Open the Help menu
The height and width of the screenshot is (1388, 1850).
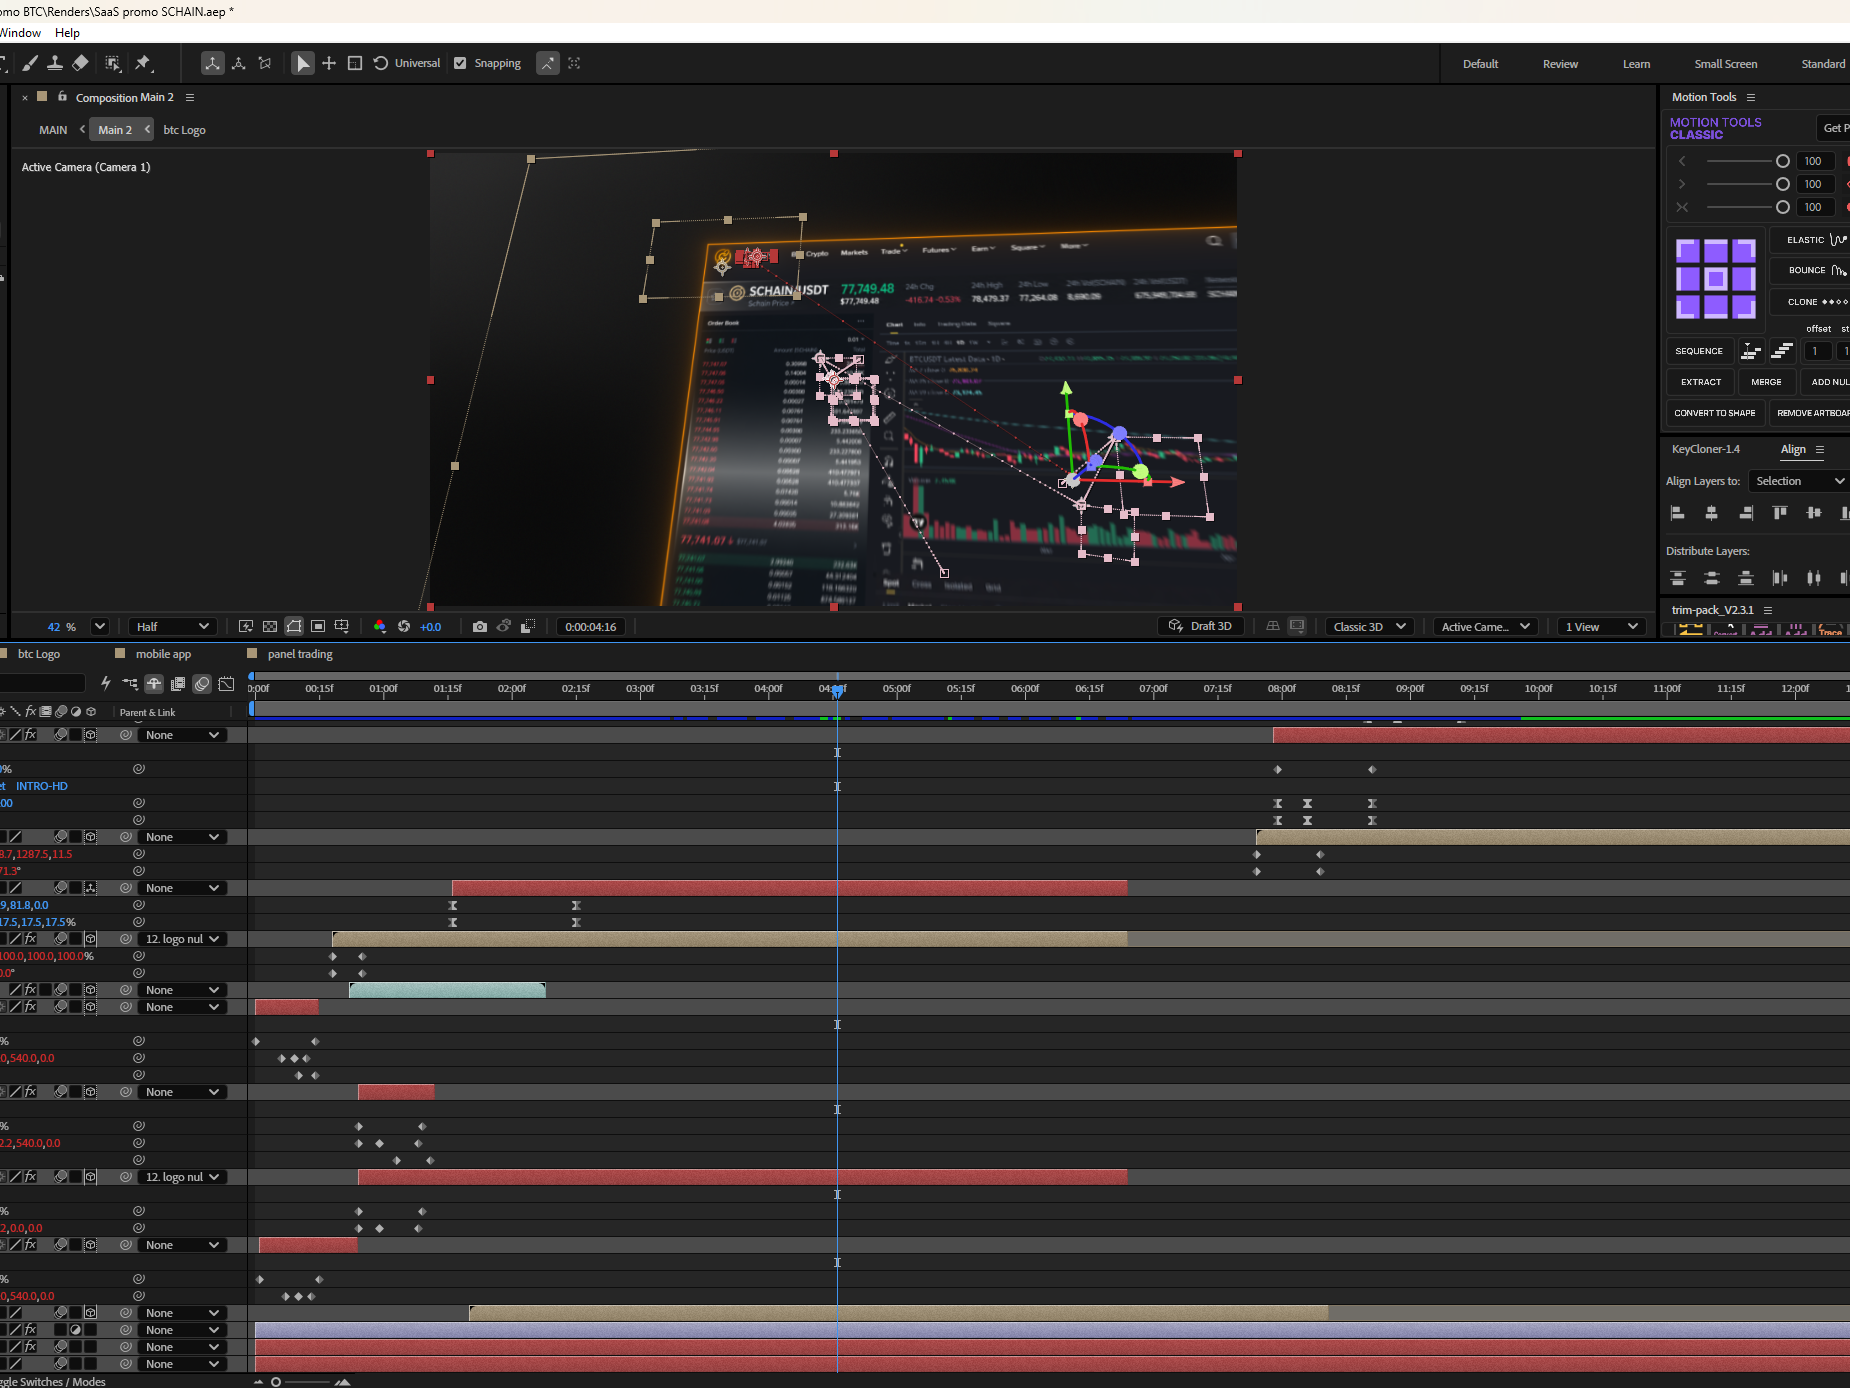pos(67,33)
